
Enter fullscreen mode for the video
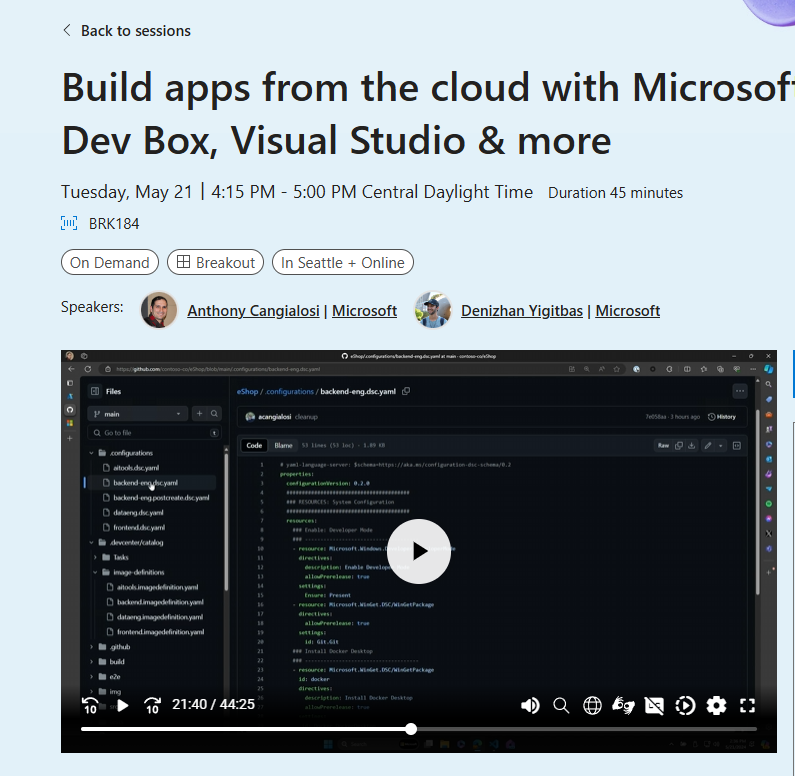747,705
